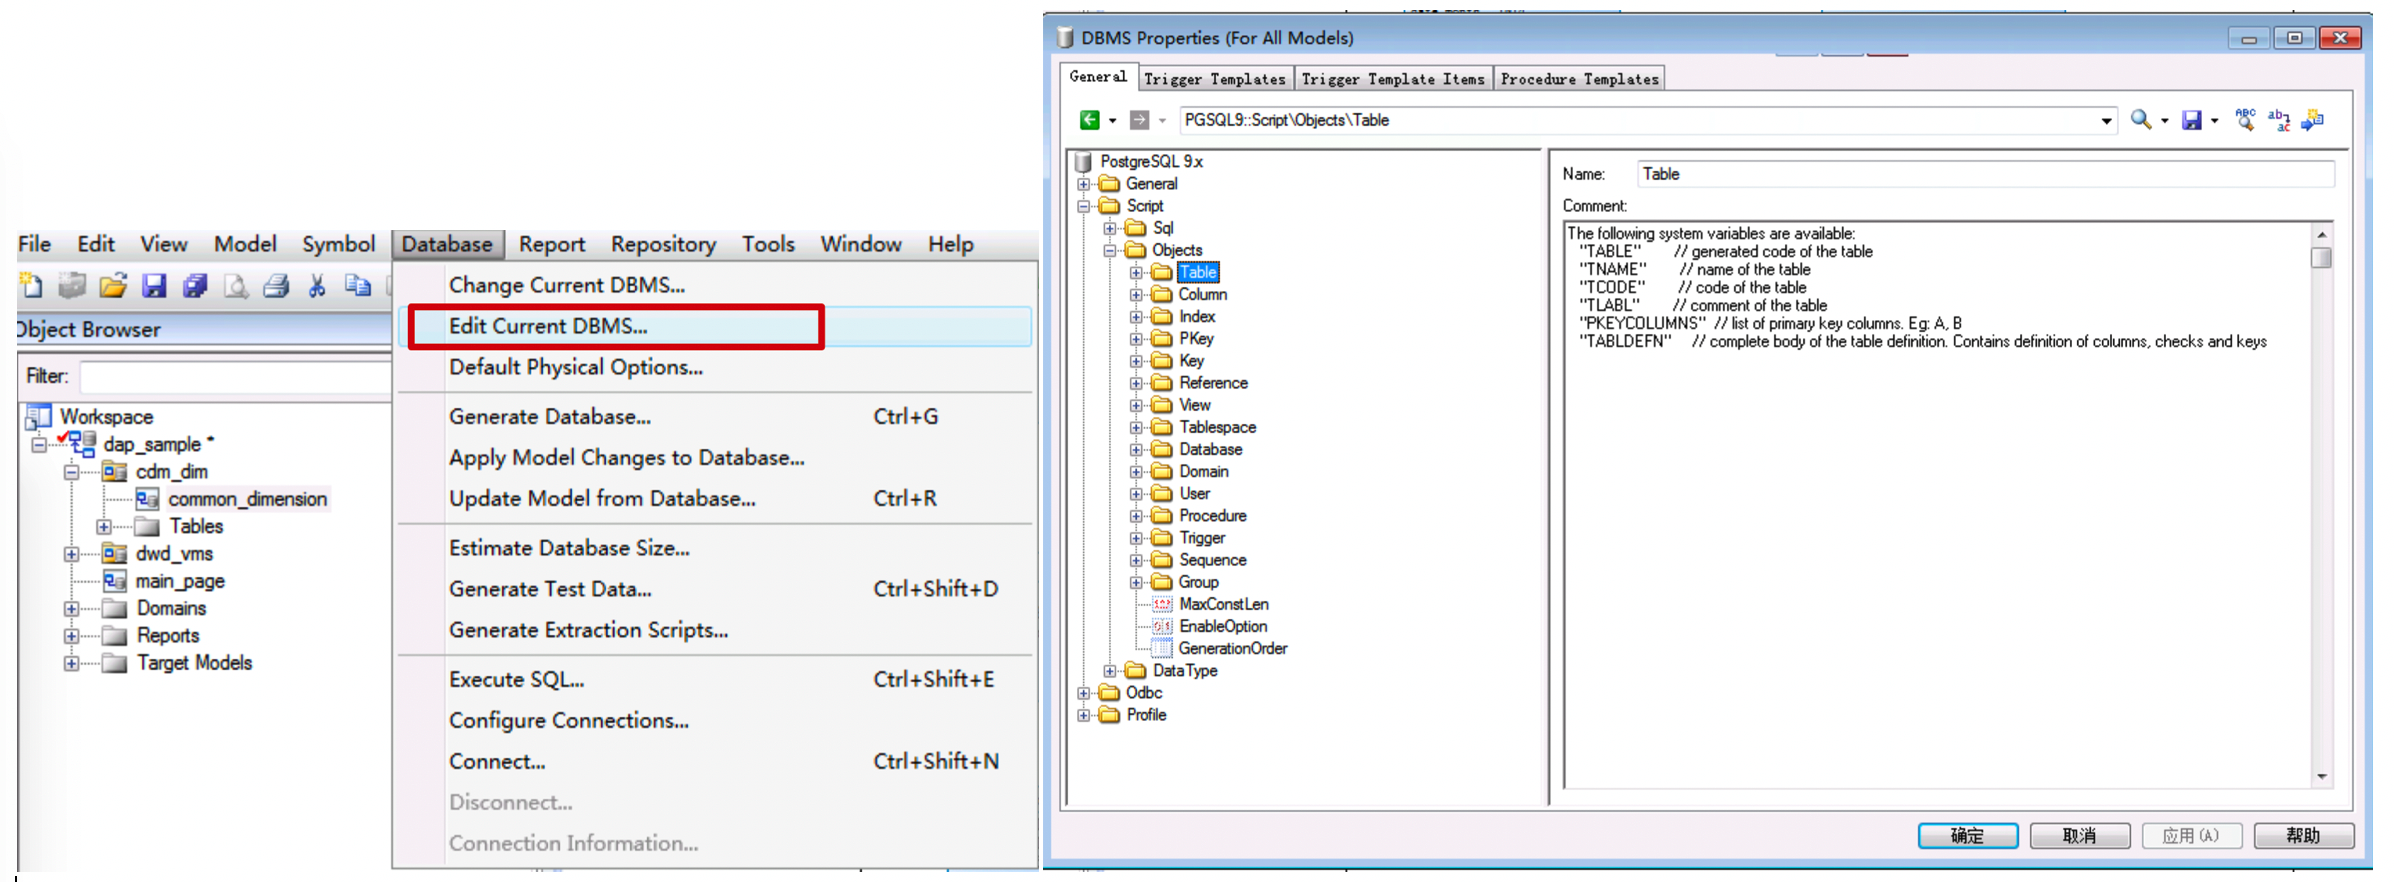
Task: Choose Edit Current DBMS... menu entry
Action: click(x=715, y=326)
